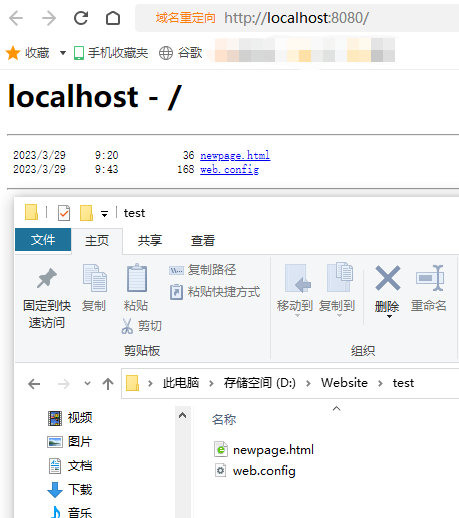Click the favorites star icon
The height and width of the screenshot is (518, 459).
tap(13, 53)
